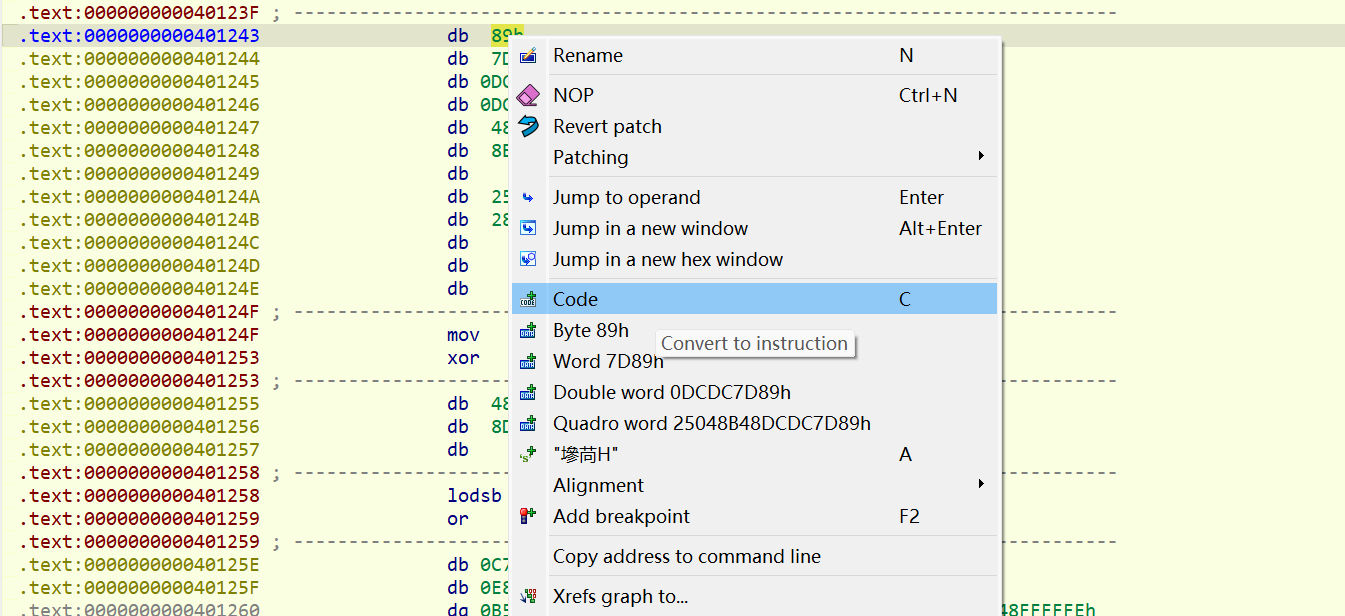Click the NOP eraser icon
The height and width of the screenshot is (616, 1345).
point(528,96)
